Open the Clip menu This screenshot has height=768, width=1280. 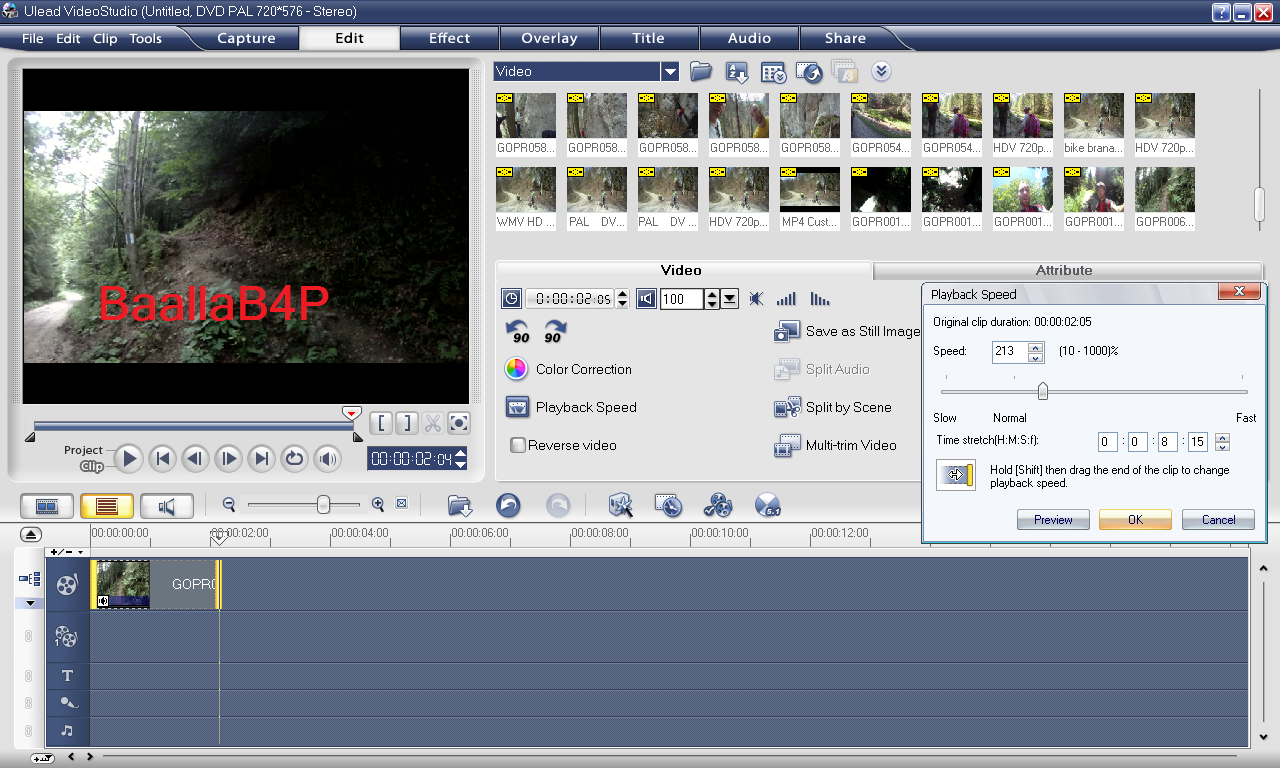coord(105,39)
